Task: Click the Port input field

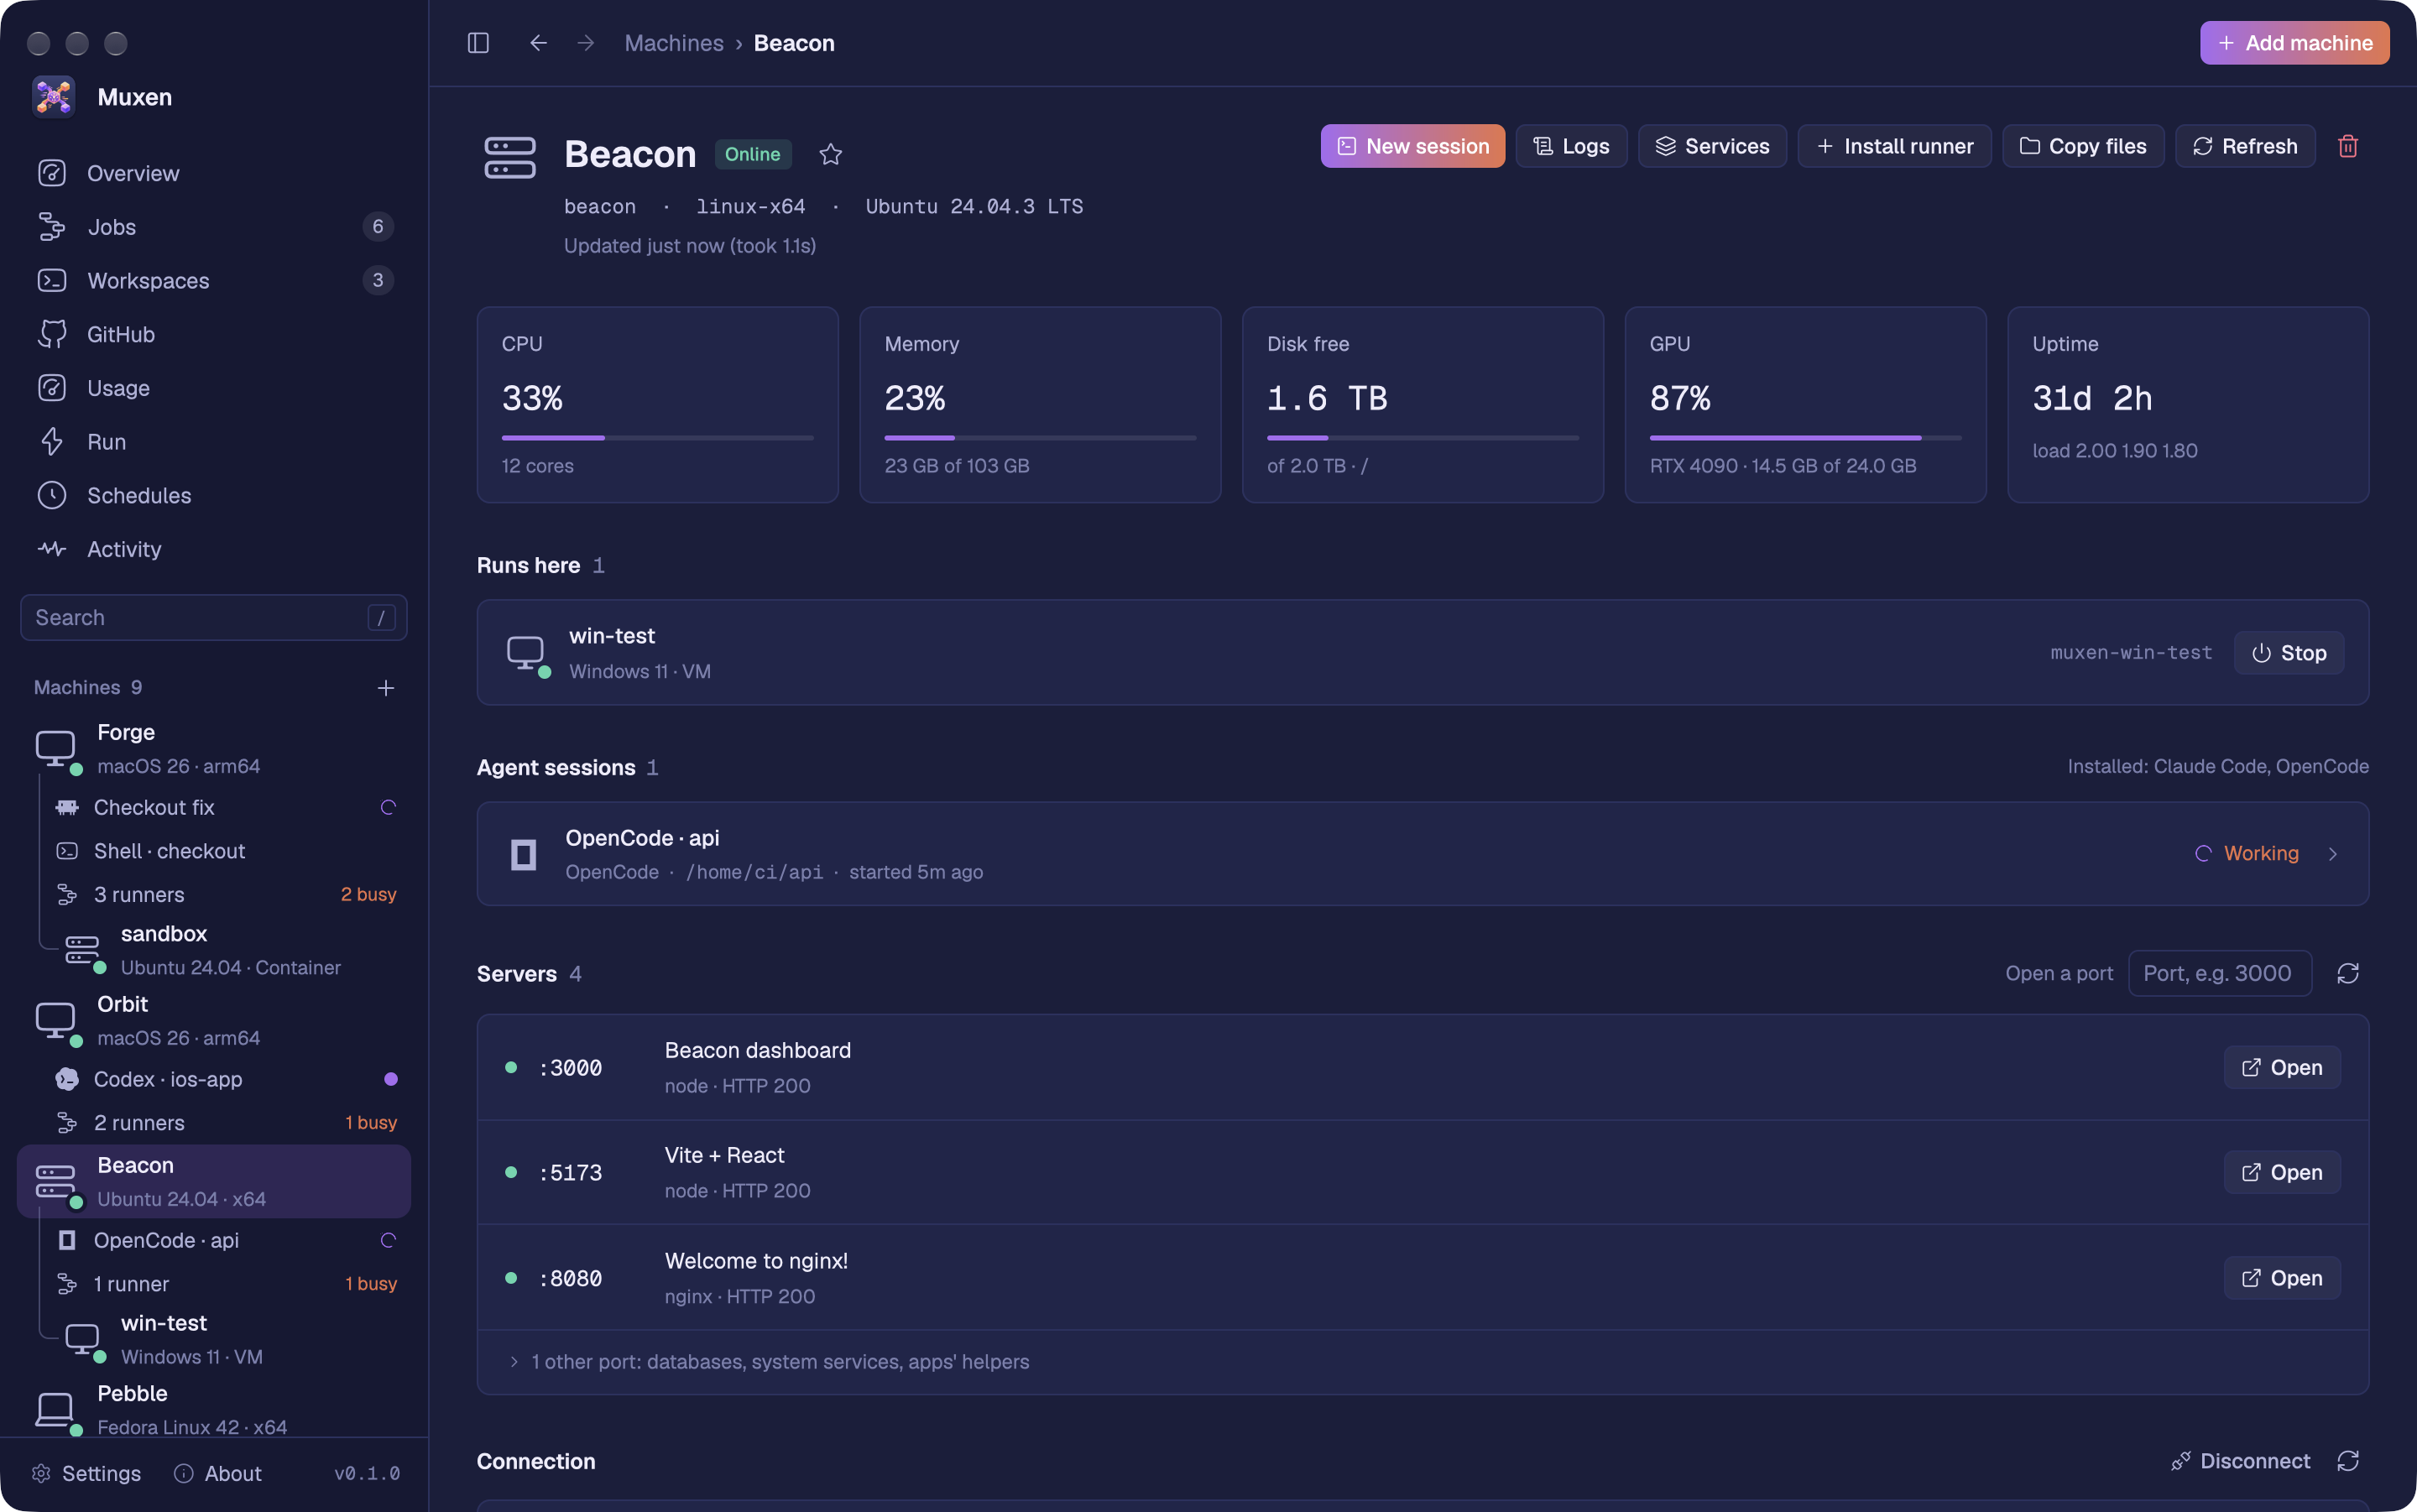Action: pyautogui.click(x=2219, y=973)
